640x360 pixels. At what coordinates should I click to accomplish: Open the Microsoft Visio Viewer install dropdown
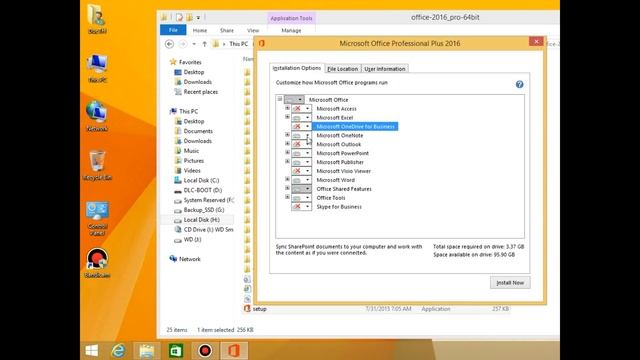point(302,171)
